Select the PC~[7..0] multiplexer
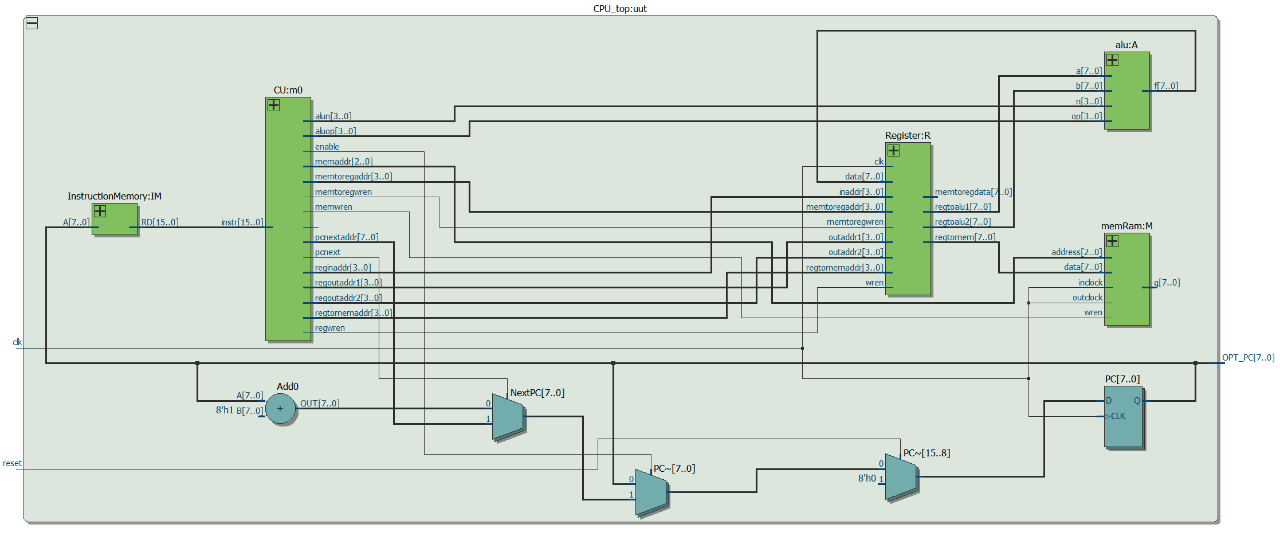This screenshot has height=536, width=1280. 650,492
